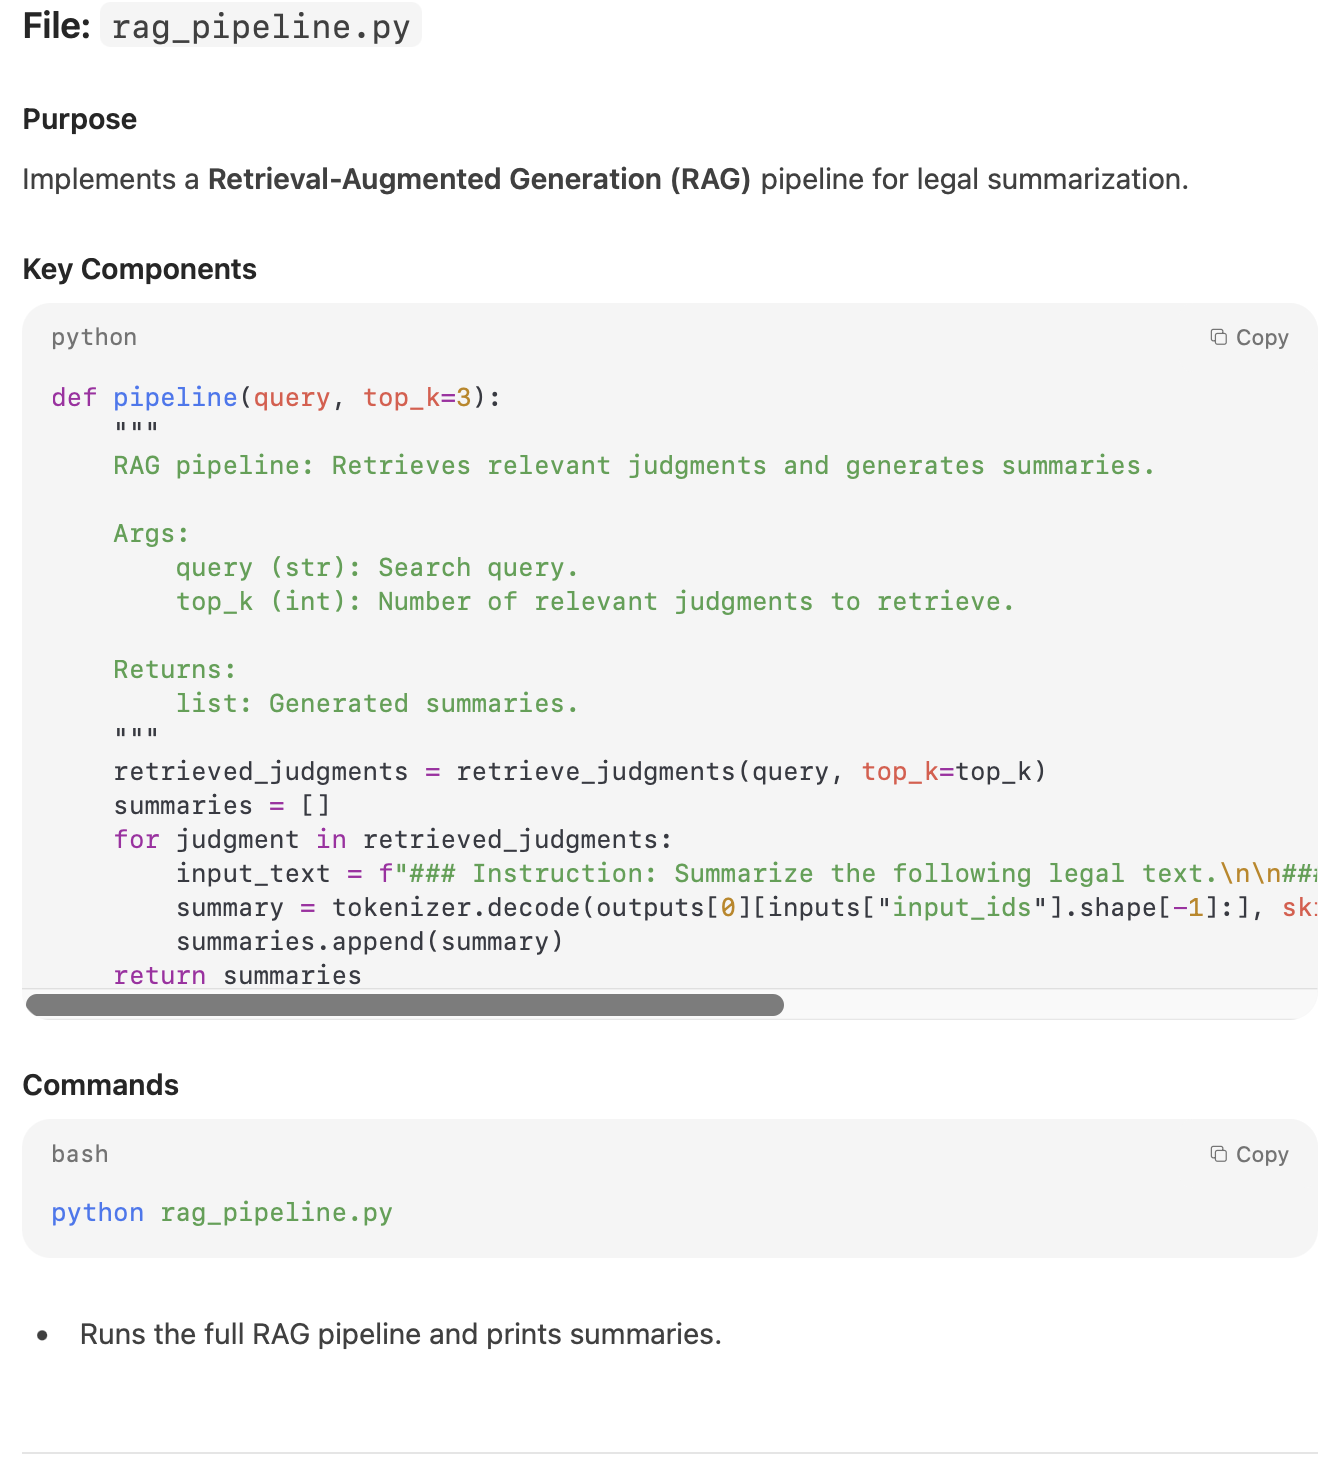Click the copy icon on the python code block
Screen dimensions: 1328x1458
point(1219,337)
